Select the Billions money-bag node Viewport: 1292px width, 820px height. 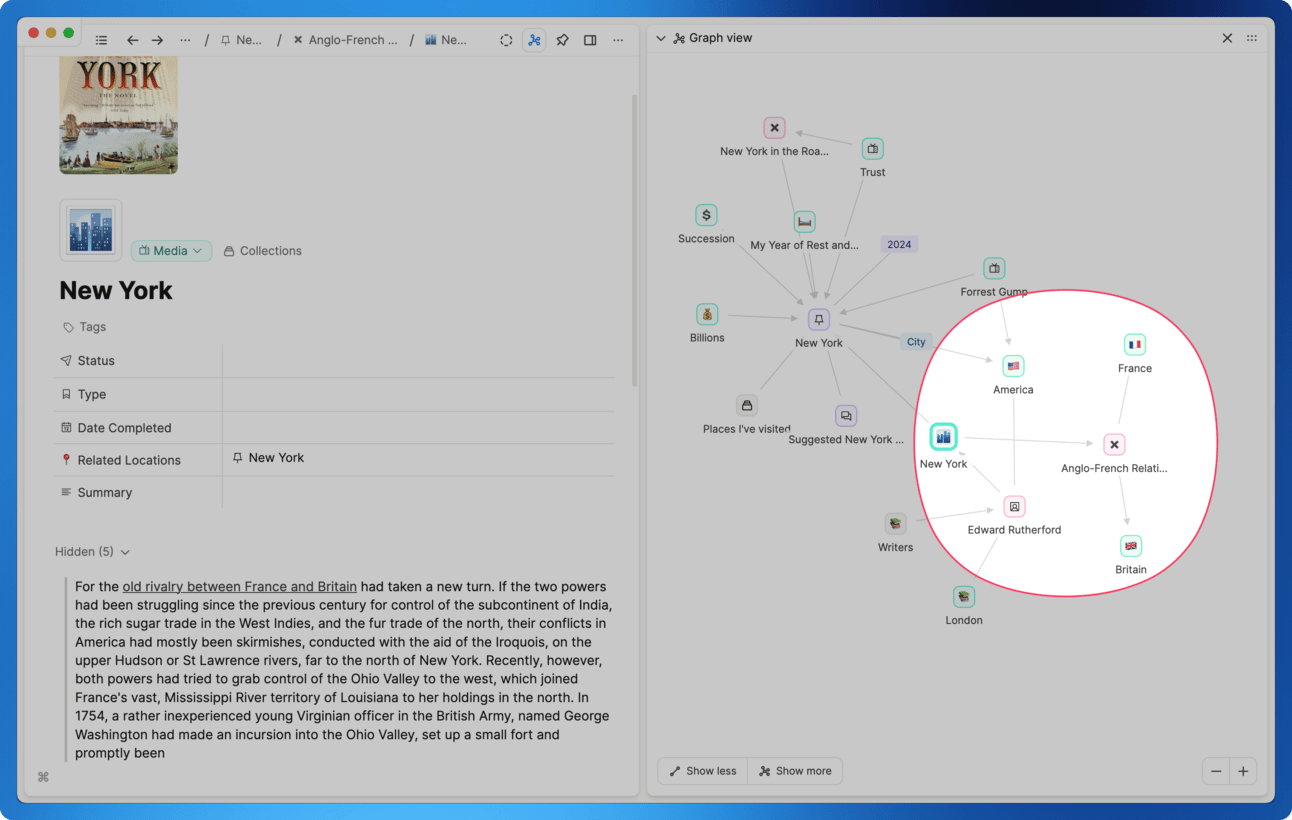[x=707, y=315]
